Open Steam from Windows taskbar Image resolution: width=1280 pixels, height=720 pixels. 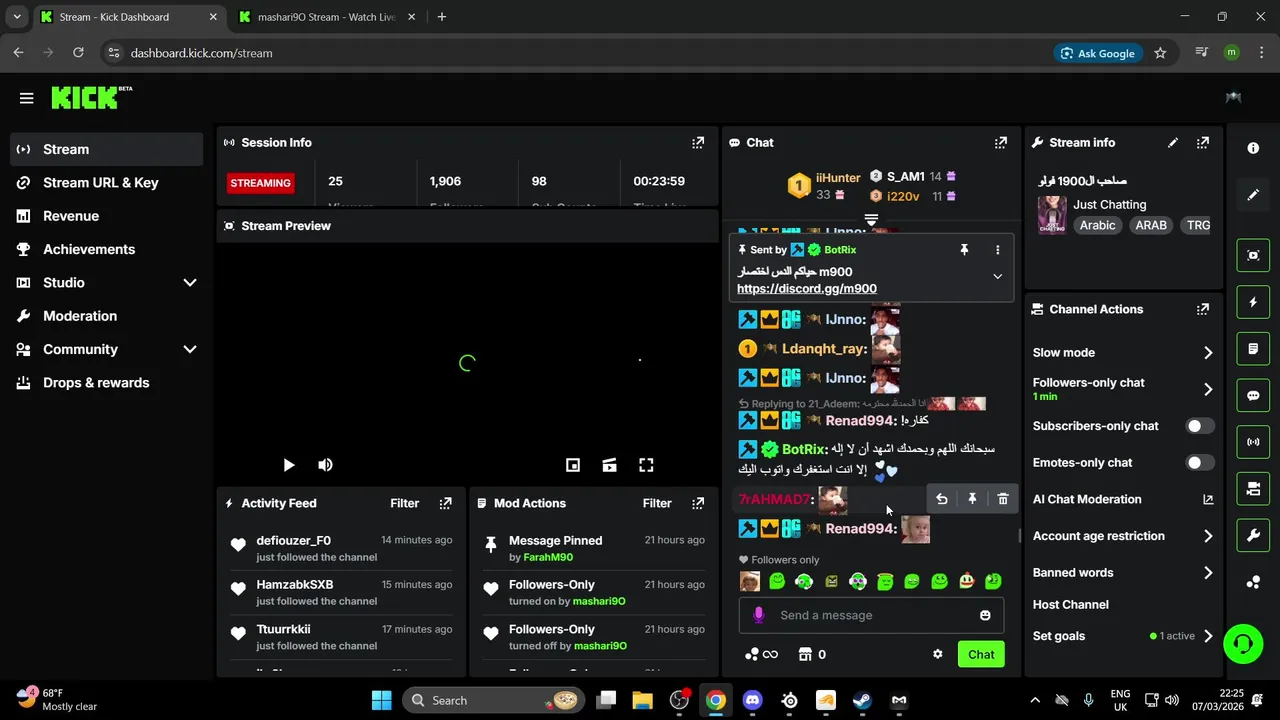coord(862,700)
